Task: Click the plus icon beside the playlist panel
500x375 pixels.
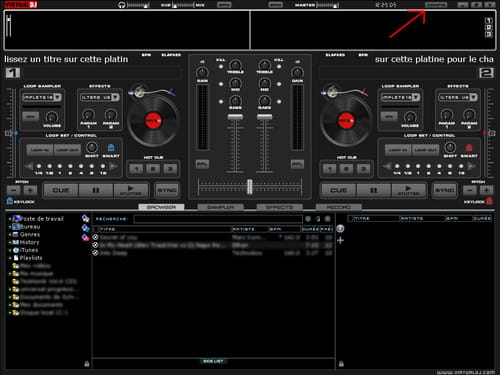Action: pyautogui.click(x=340, y=240)
